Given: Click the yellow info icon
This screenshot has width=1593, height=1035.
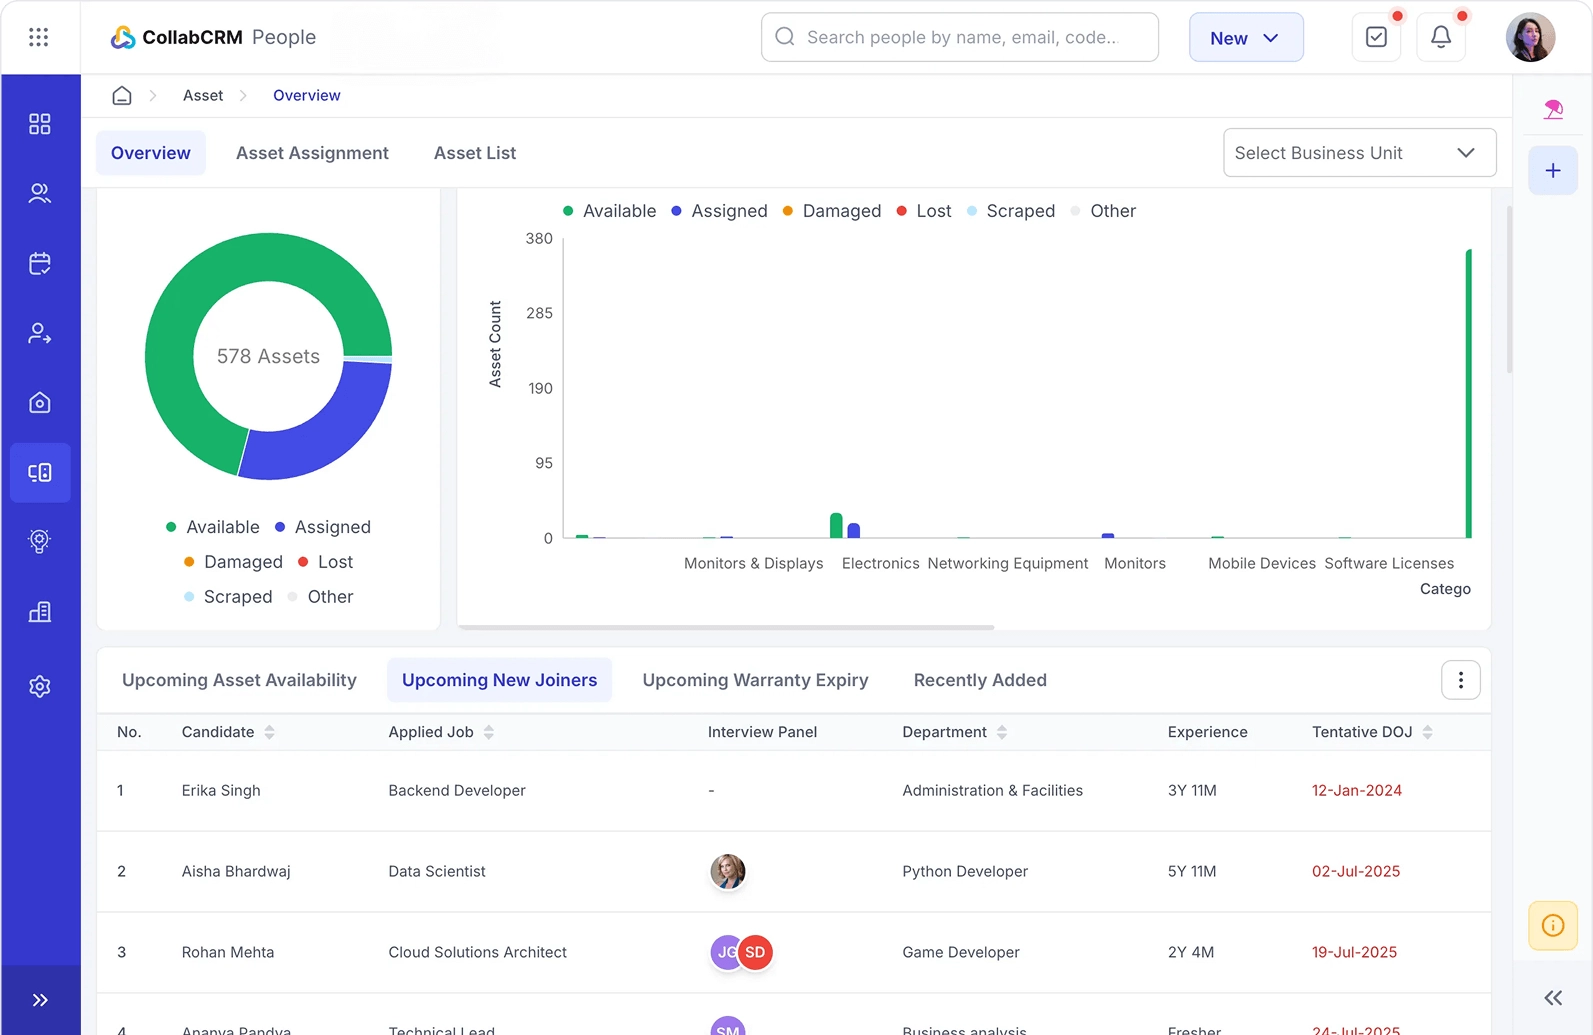Looking at the screenshot, I should (1552, 925).
